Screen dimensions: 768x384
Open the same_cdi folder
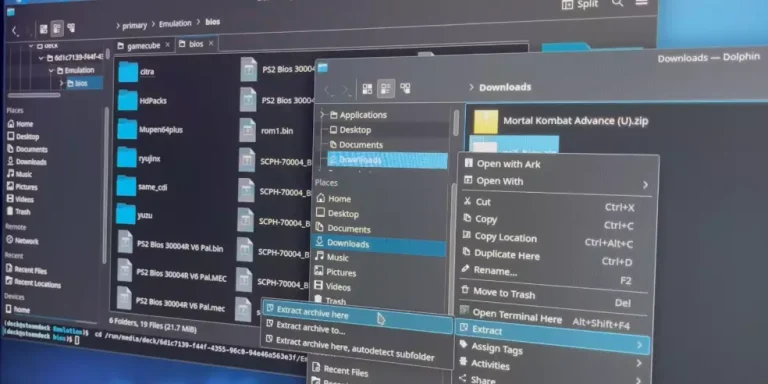[142, 187]
